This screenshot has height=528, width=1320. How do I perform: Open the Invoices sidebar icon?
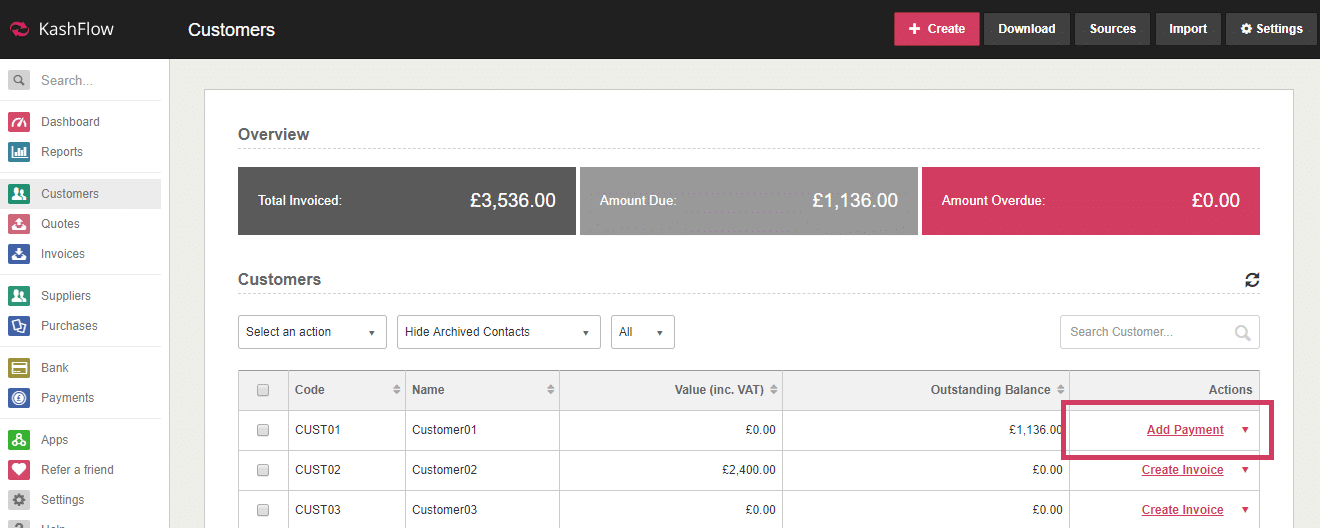click(x=19, y=254)
